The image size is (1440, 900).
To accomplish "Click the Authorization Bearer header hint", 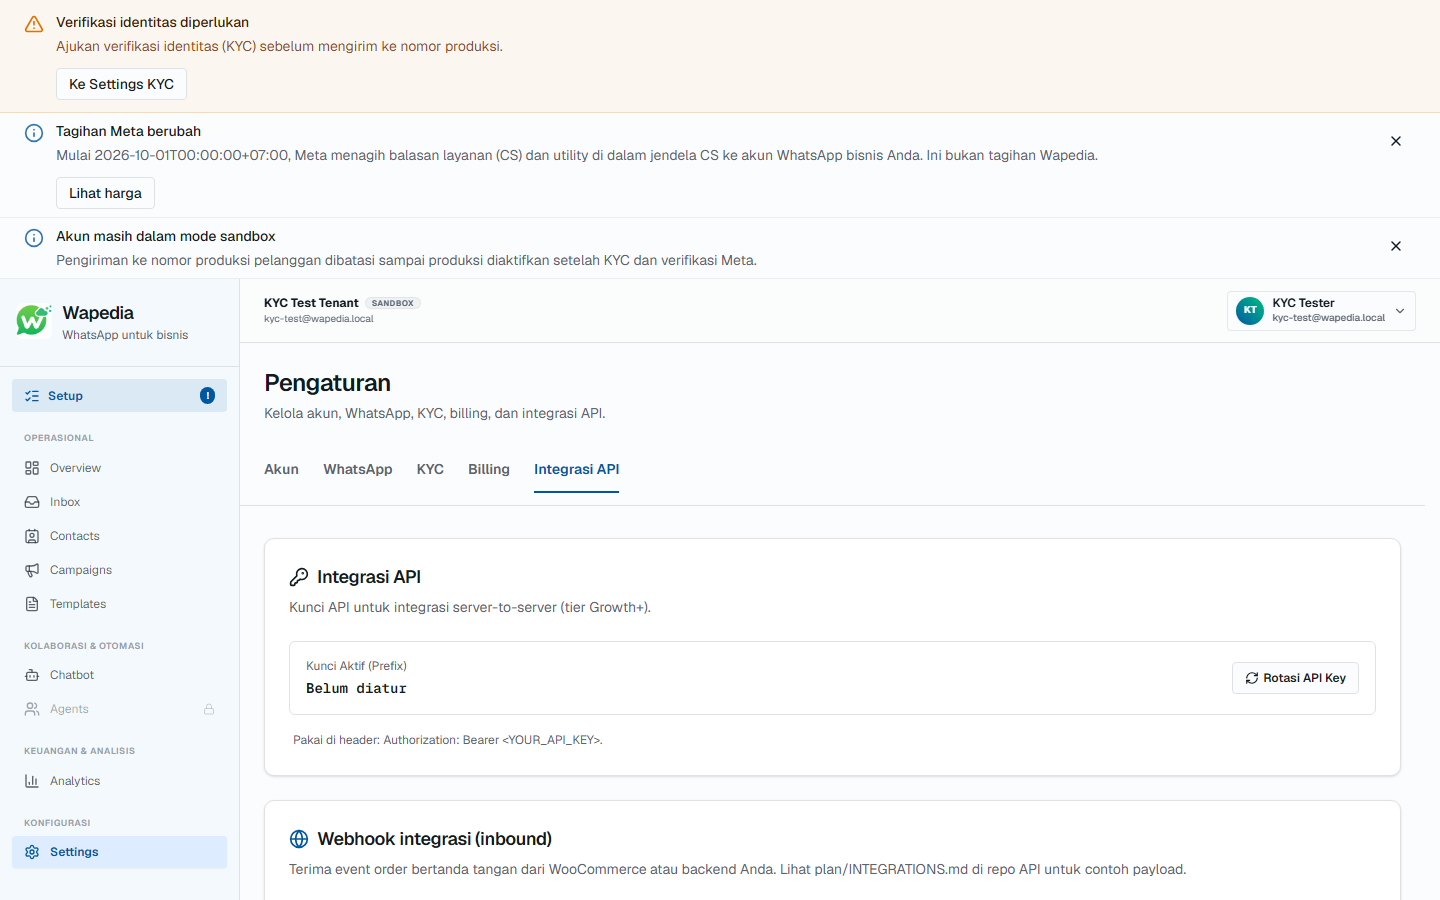I will [x=448, y=740].
